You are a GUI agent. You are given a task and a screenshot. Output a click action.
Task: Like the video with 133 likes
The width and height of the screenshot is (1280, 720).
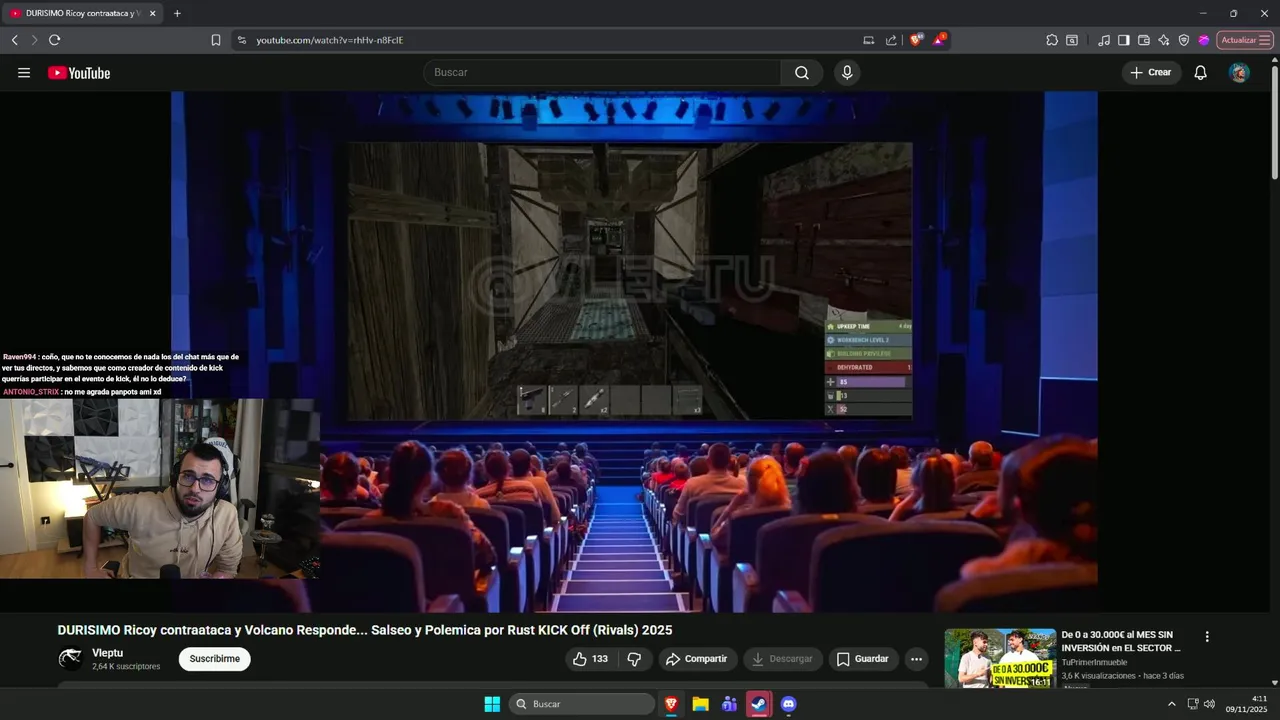point(590,659)
